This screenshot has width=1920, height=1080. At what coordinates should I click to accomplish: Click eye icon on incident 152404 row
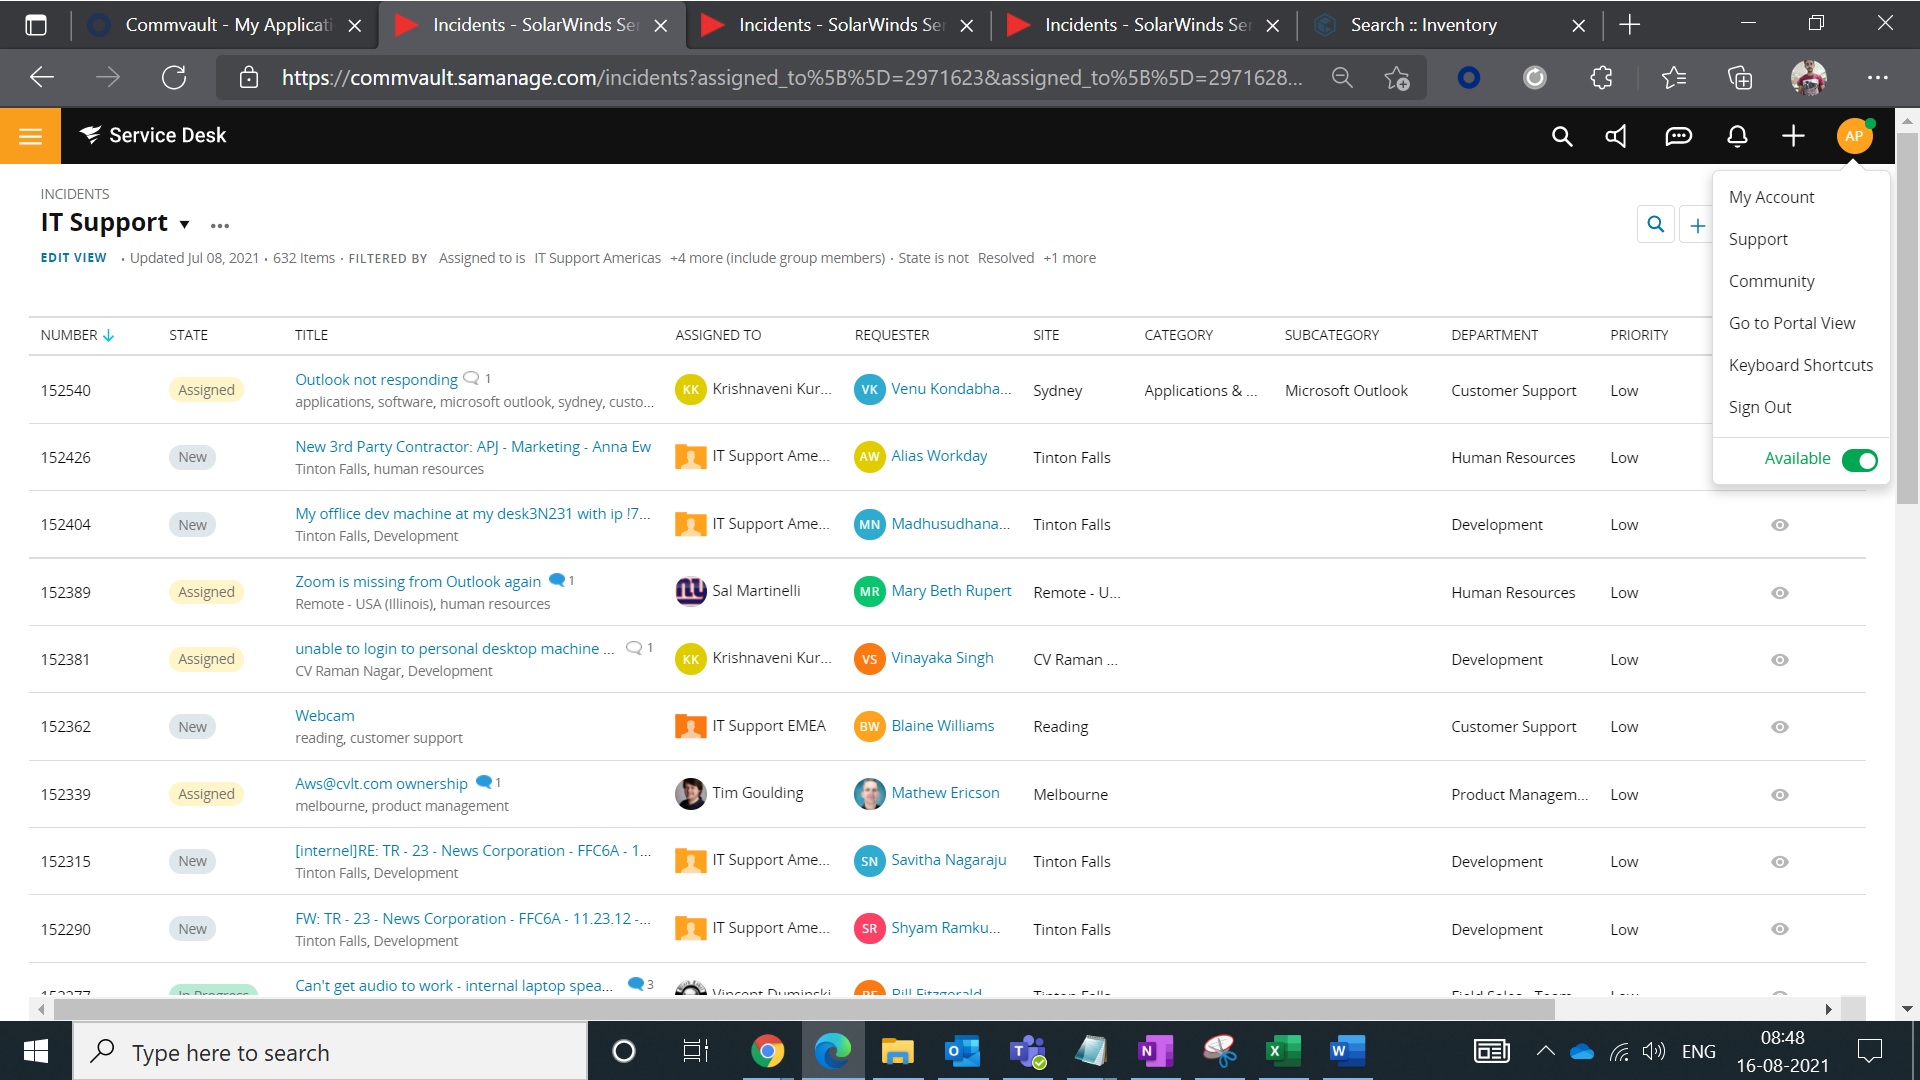(1779, 525)
